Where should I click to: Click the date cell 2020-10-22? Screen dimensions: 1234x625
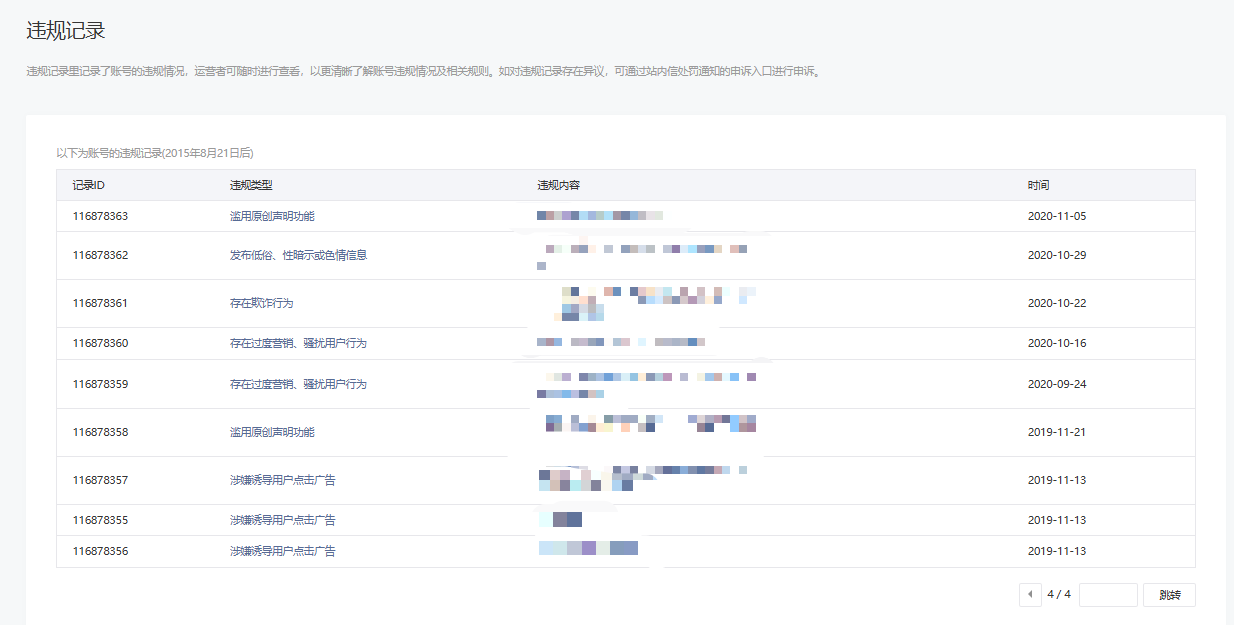pos(1056,303)
